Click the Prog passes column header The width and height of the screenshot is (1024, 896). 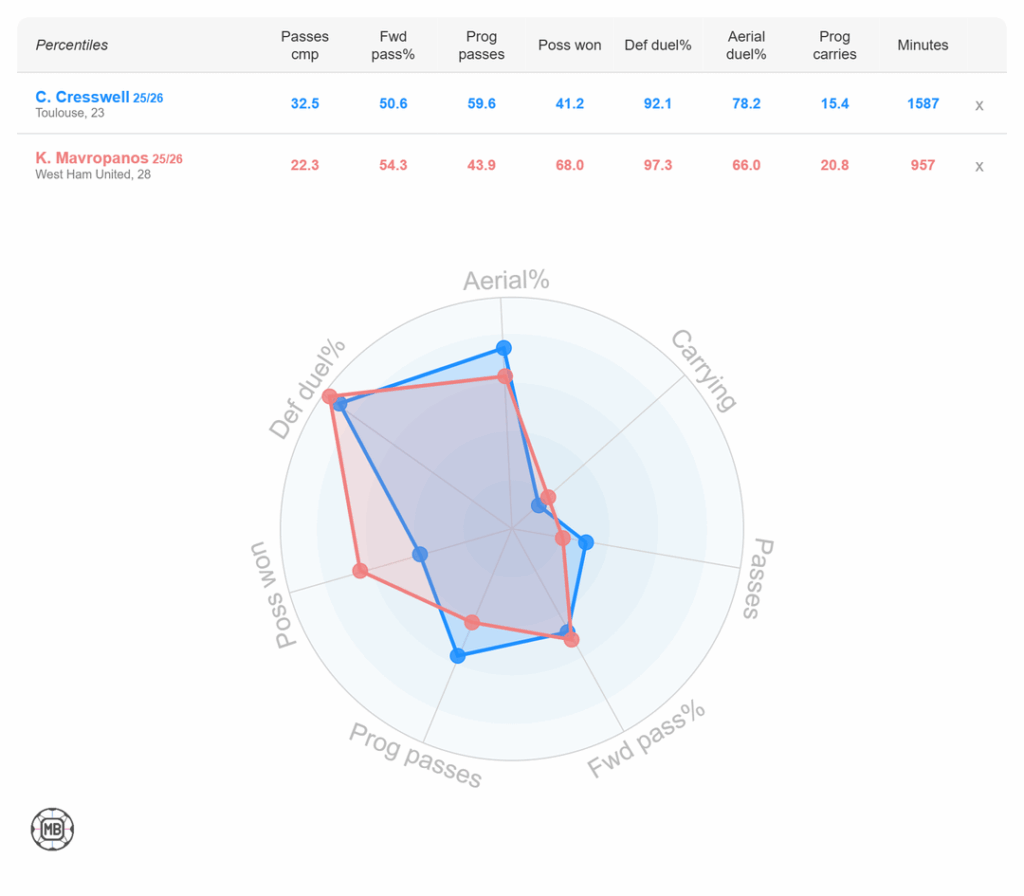(481, 45)
